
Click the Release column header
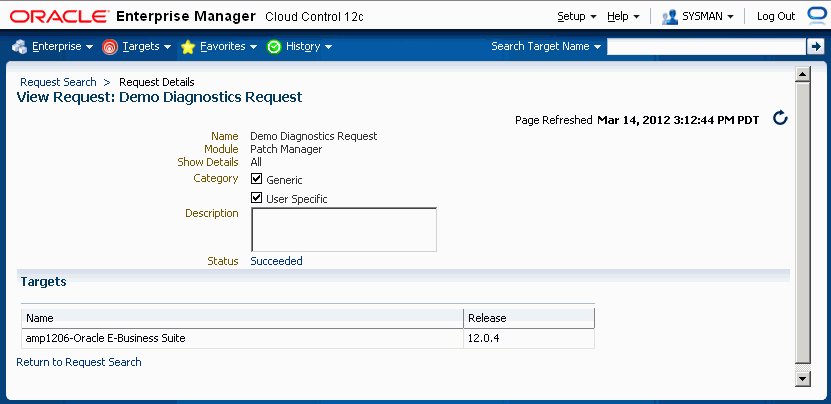(529, 318)
